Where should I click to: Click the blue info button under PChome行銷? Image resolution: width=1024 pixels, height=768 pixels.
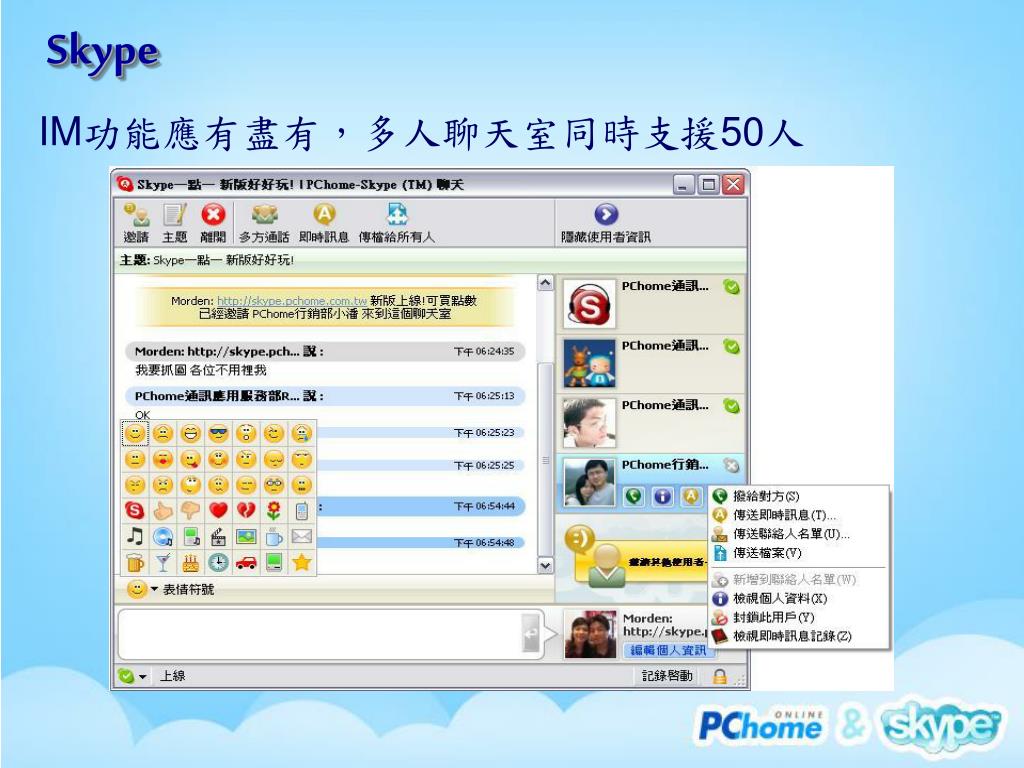(662, 496)
